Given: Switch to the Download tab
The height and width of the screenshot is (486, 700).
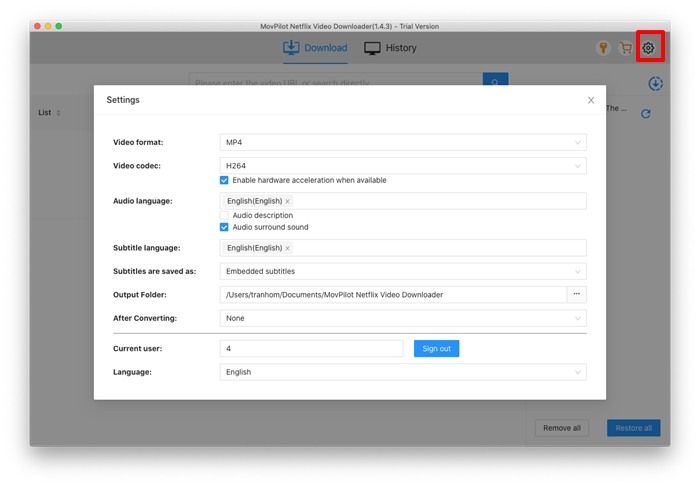Looking at the screenshot, I should [x=315, y=48].
